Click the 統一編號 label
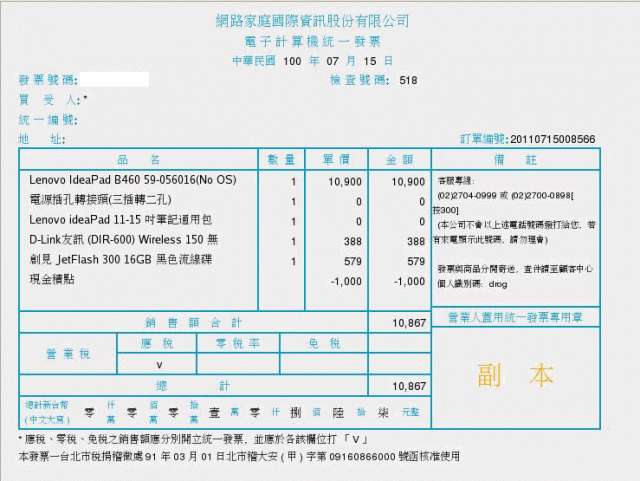 point(48,120)
